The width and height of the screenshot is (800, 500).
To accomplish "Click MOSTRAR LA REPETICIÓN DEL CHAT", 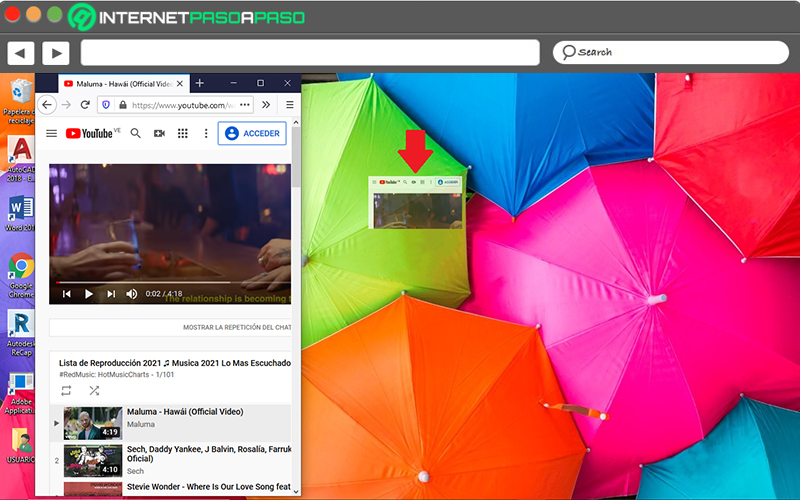I will tap(237, 327).
